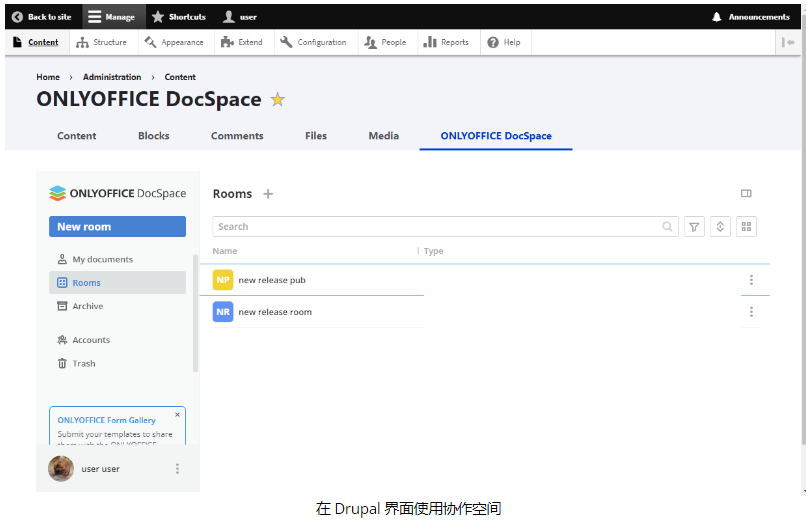Viewport: 806px width, 521px height.
Task: Switch to the Content tab
Action: tap(77, 136)
